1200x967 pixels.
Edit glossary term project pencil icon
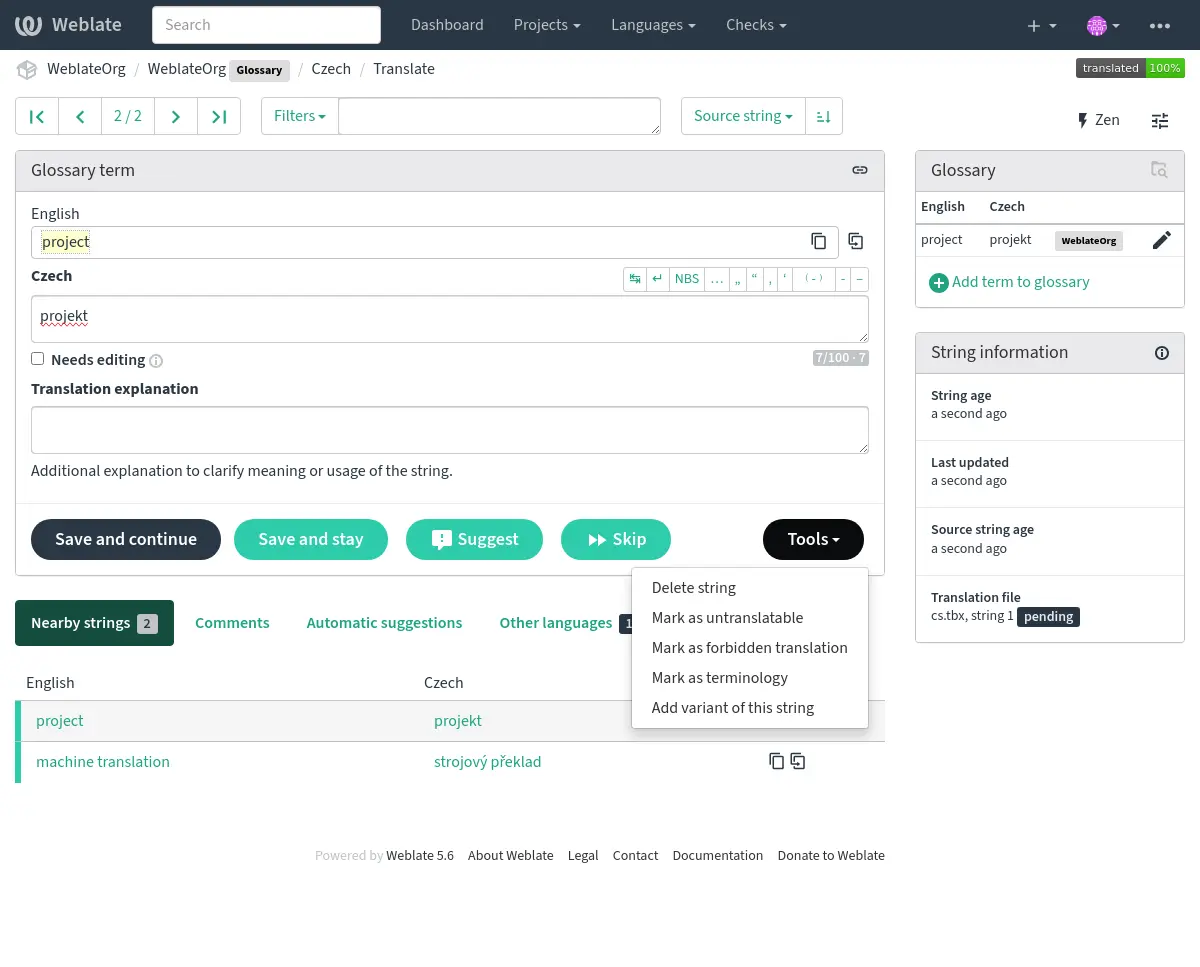tap(1161, 240)
